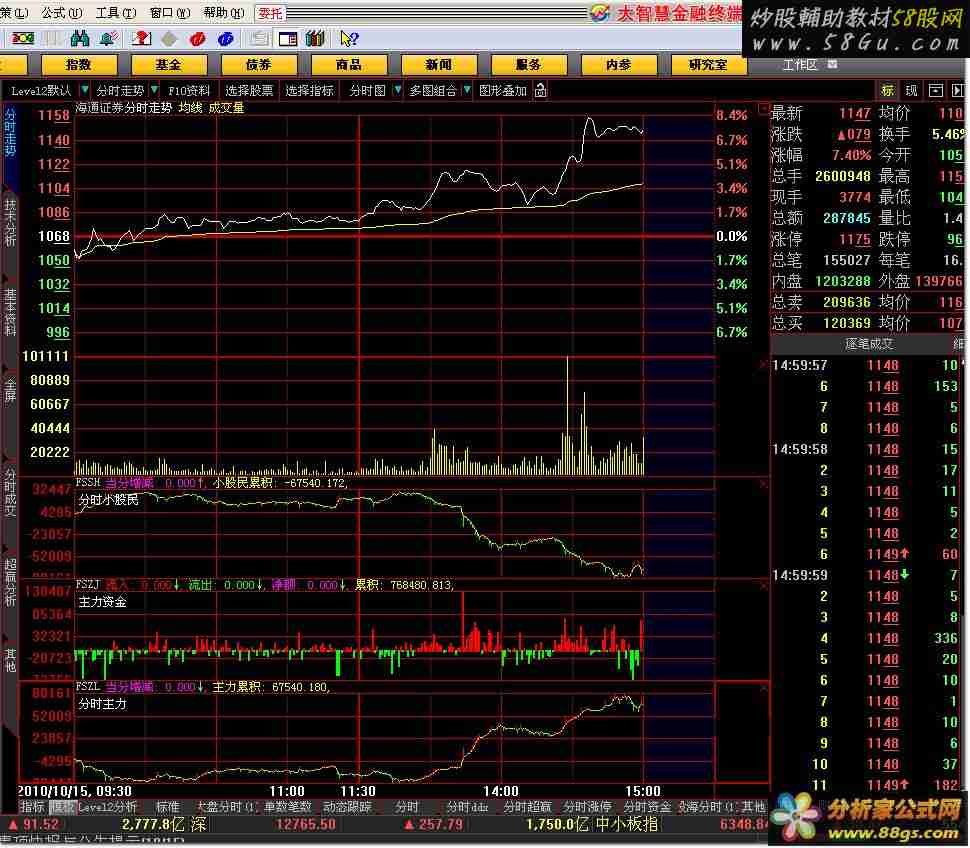Click the 14:00 time marker on the time axis
Viewport: 970px width, 848px height.
[x=500, y=791]
